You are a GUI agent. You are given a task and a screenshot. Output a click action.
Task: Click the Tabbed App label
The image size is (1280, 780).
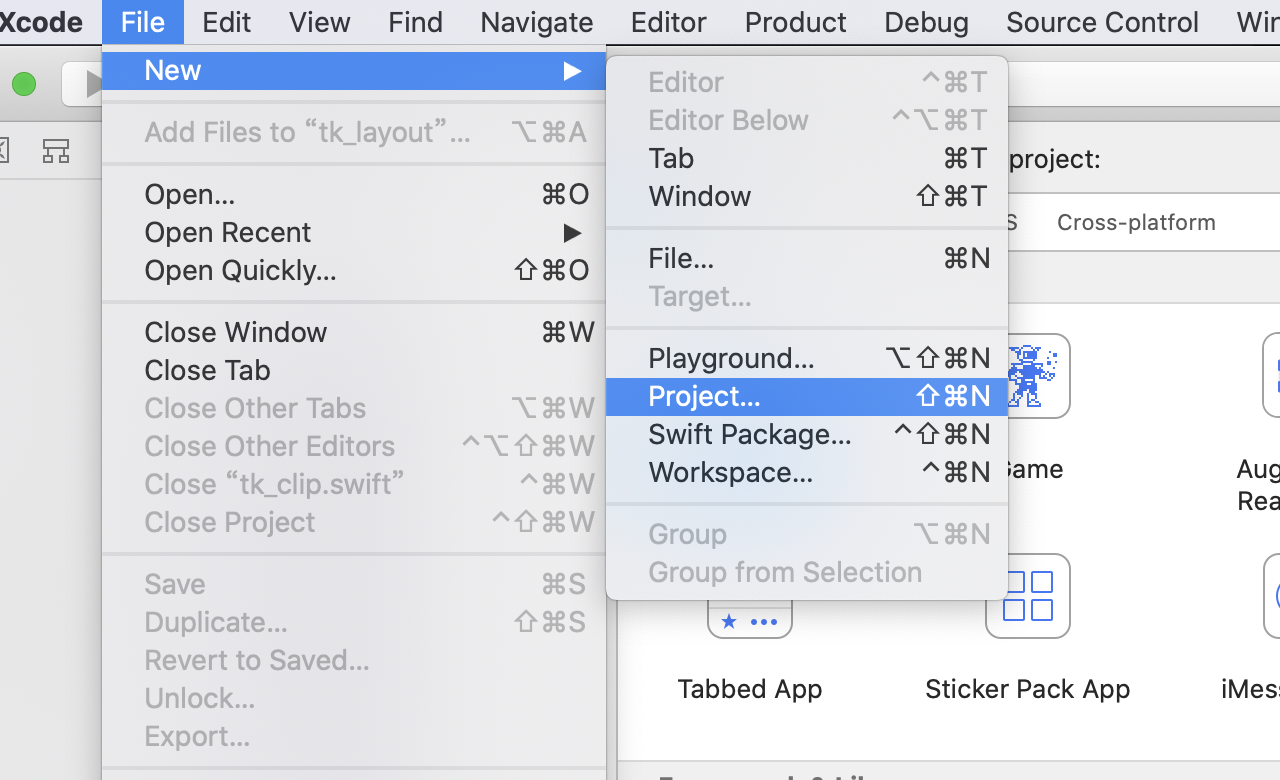click(750, 689)
